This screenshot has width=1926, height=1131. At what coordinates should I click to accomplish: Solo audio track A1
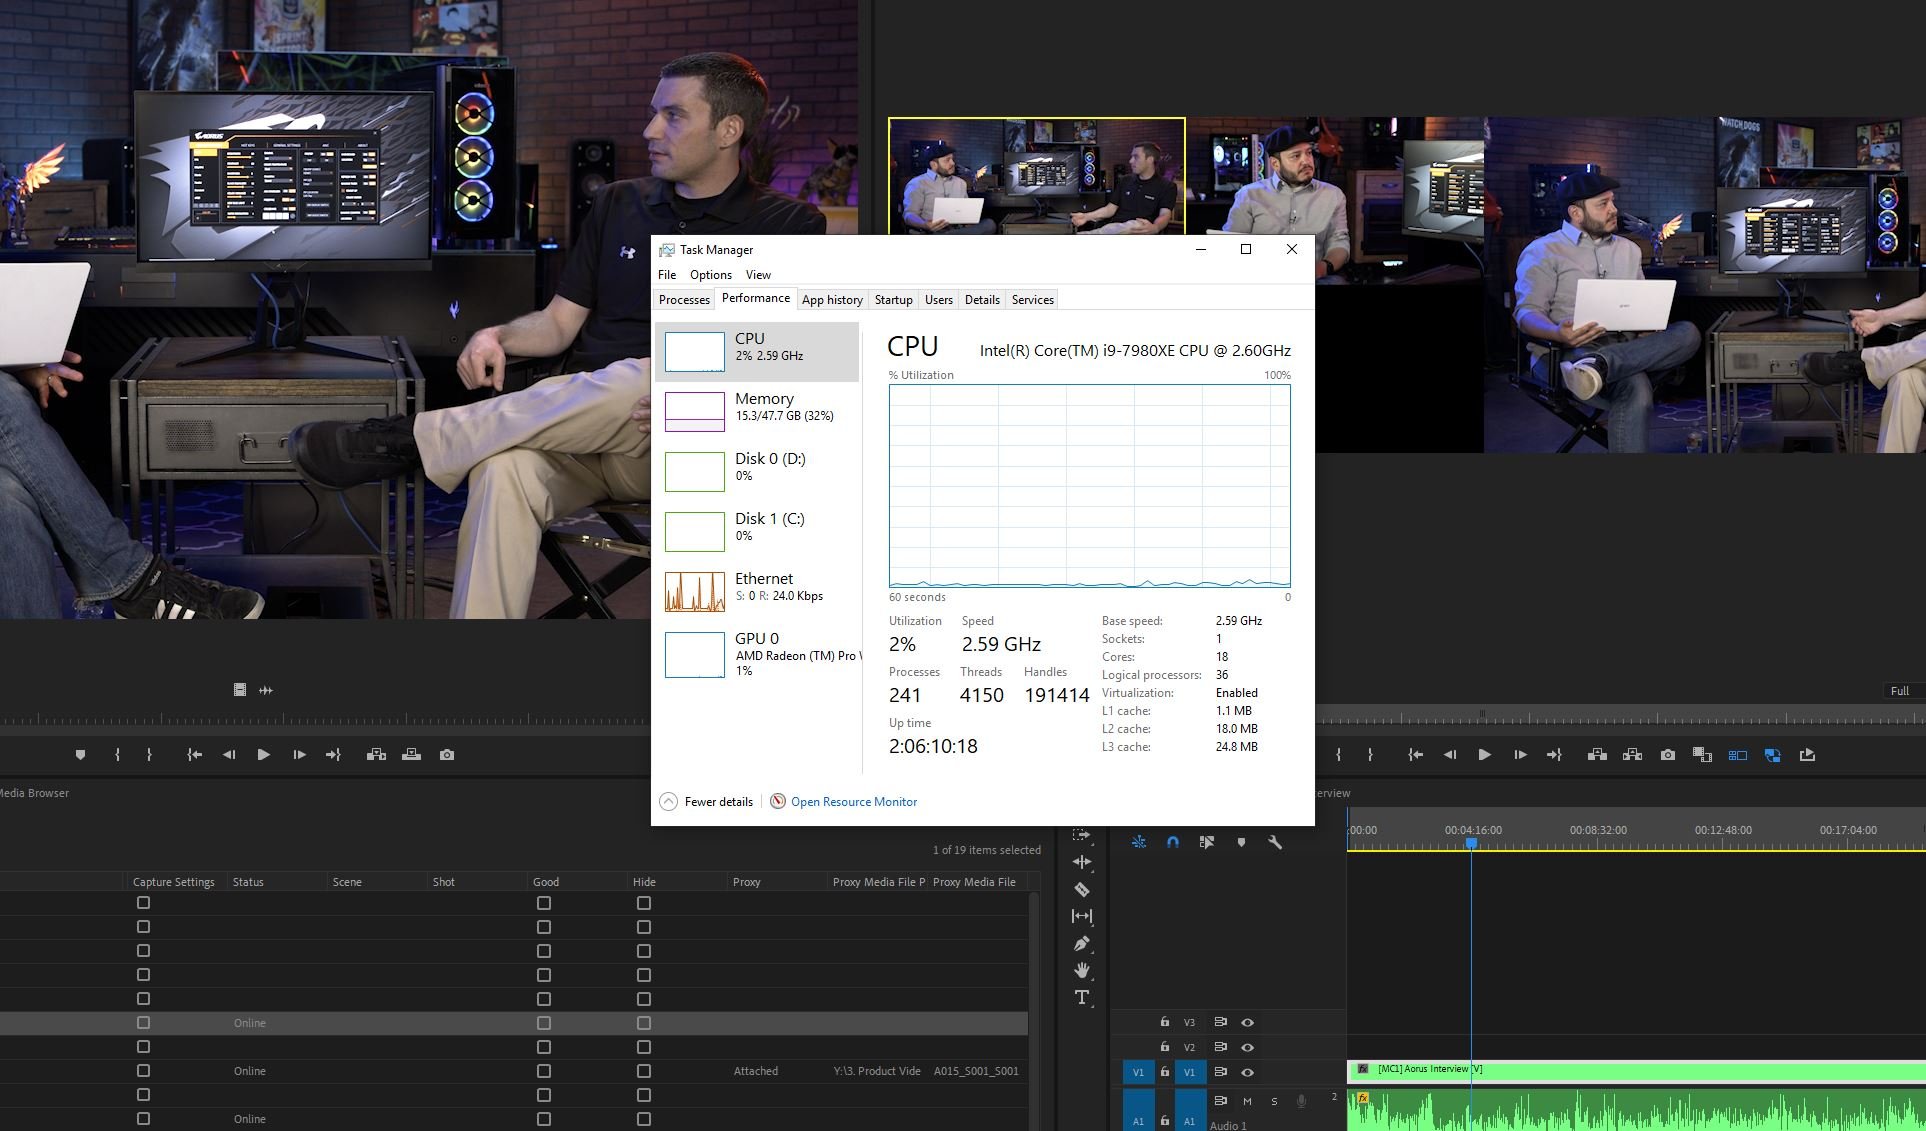point(1274,1101)
